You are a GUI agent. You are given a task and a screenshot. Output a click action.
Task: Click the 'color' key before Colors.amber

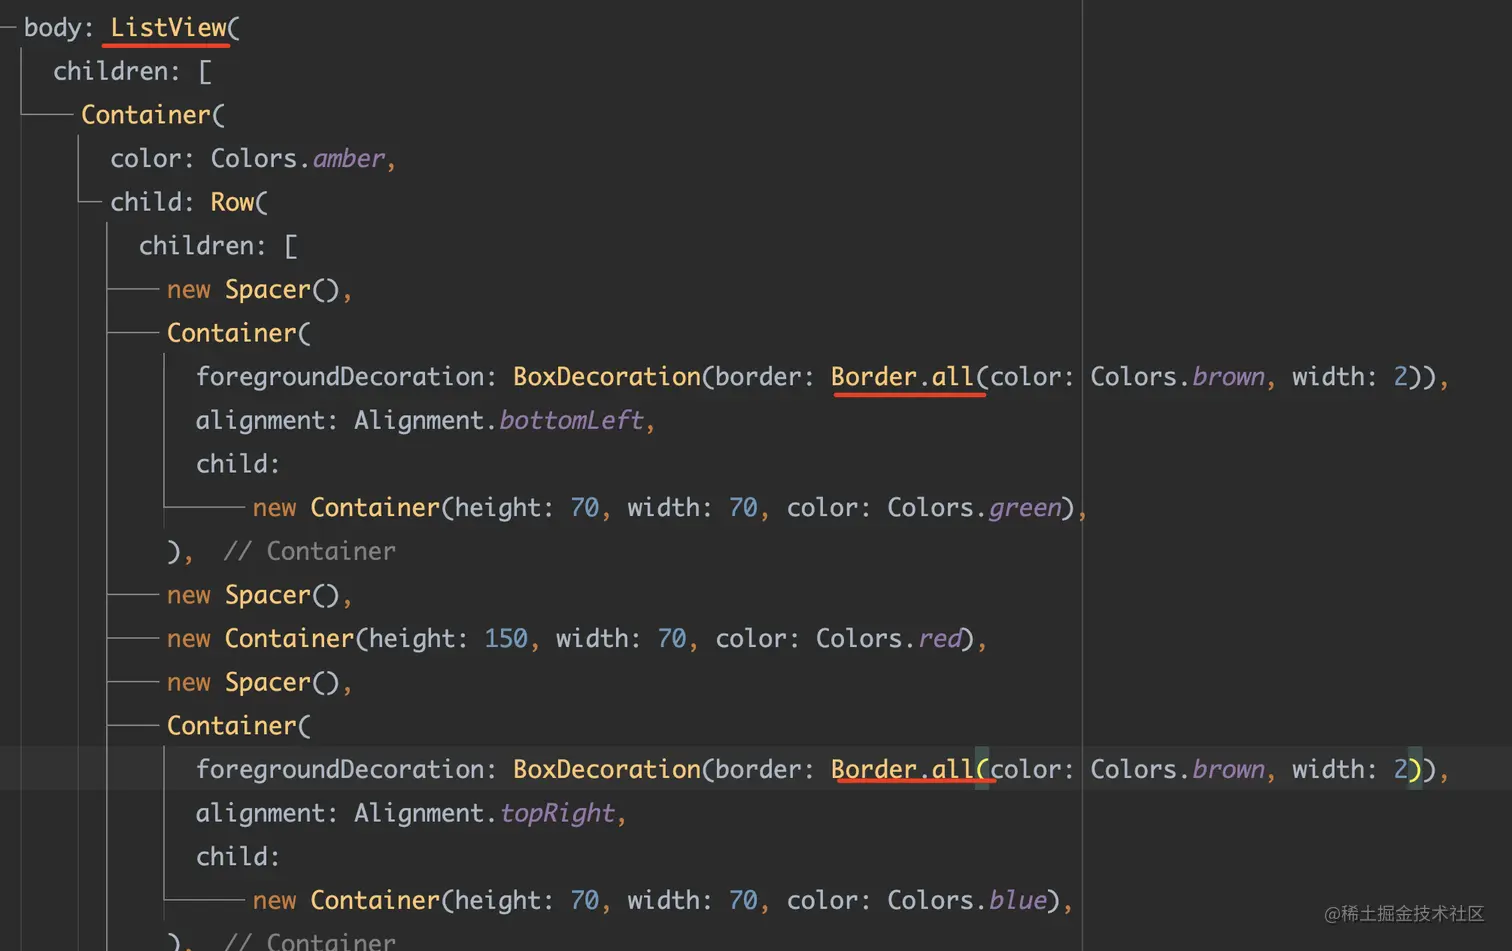[145, 158]
